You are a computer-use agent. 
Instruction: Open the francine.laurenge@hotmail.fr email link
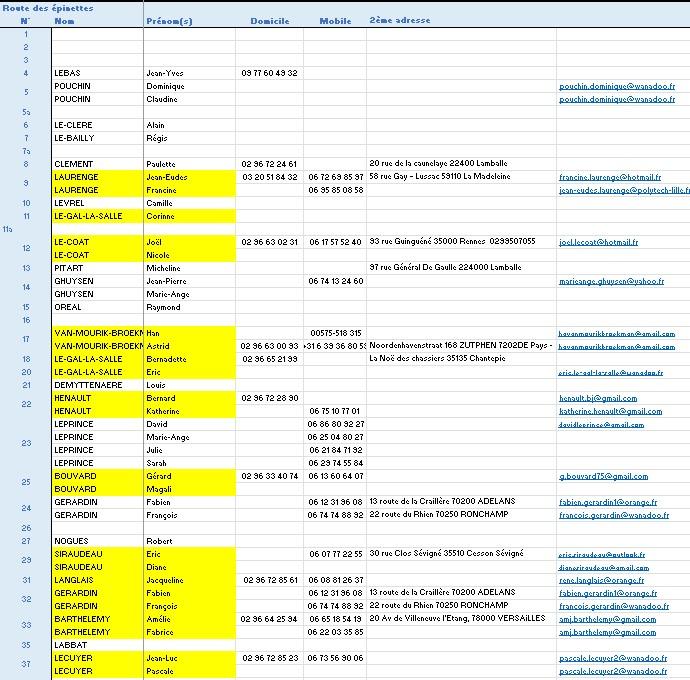click(610, 177)
